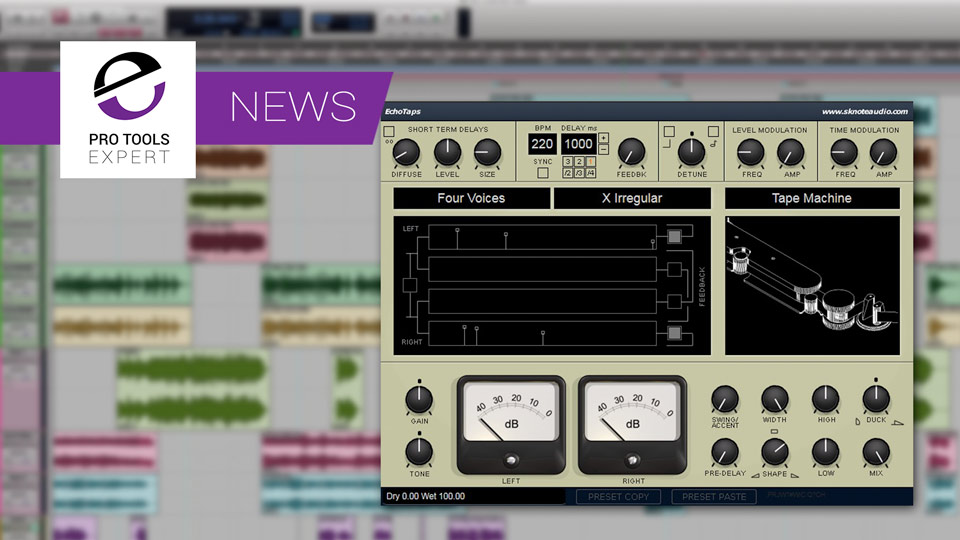Screen dimensions: 960x540
Task: Increase delay with the plus button
Action: click(603, 138)
